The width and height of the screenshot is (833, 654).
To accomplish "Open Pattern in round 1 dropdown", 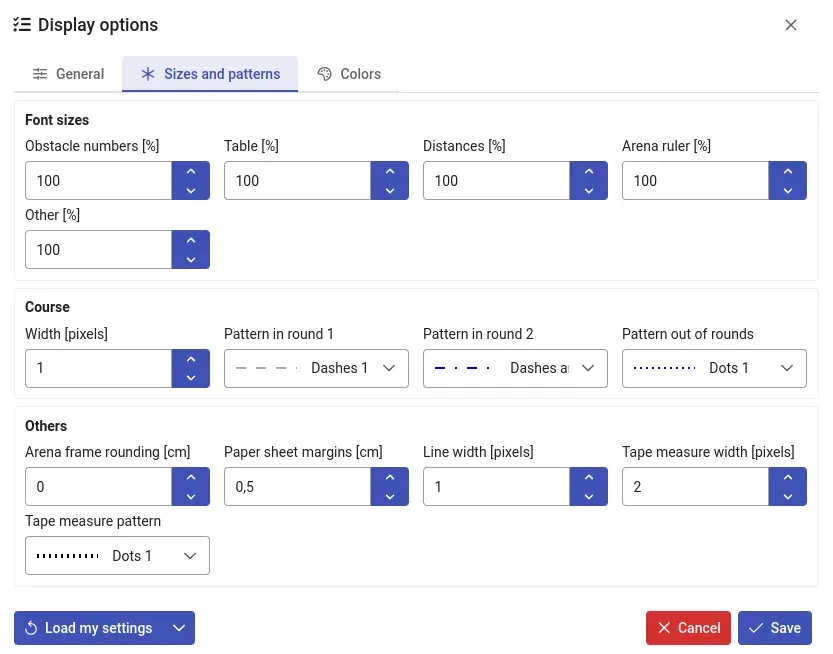I will click(x=316, y=368).
